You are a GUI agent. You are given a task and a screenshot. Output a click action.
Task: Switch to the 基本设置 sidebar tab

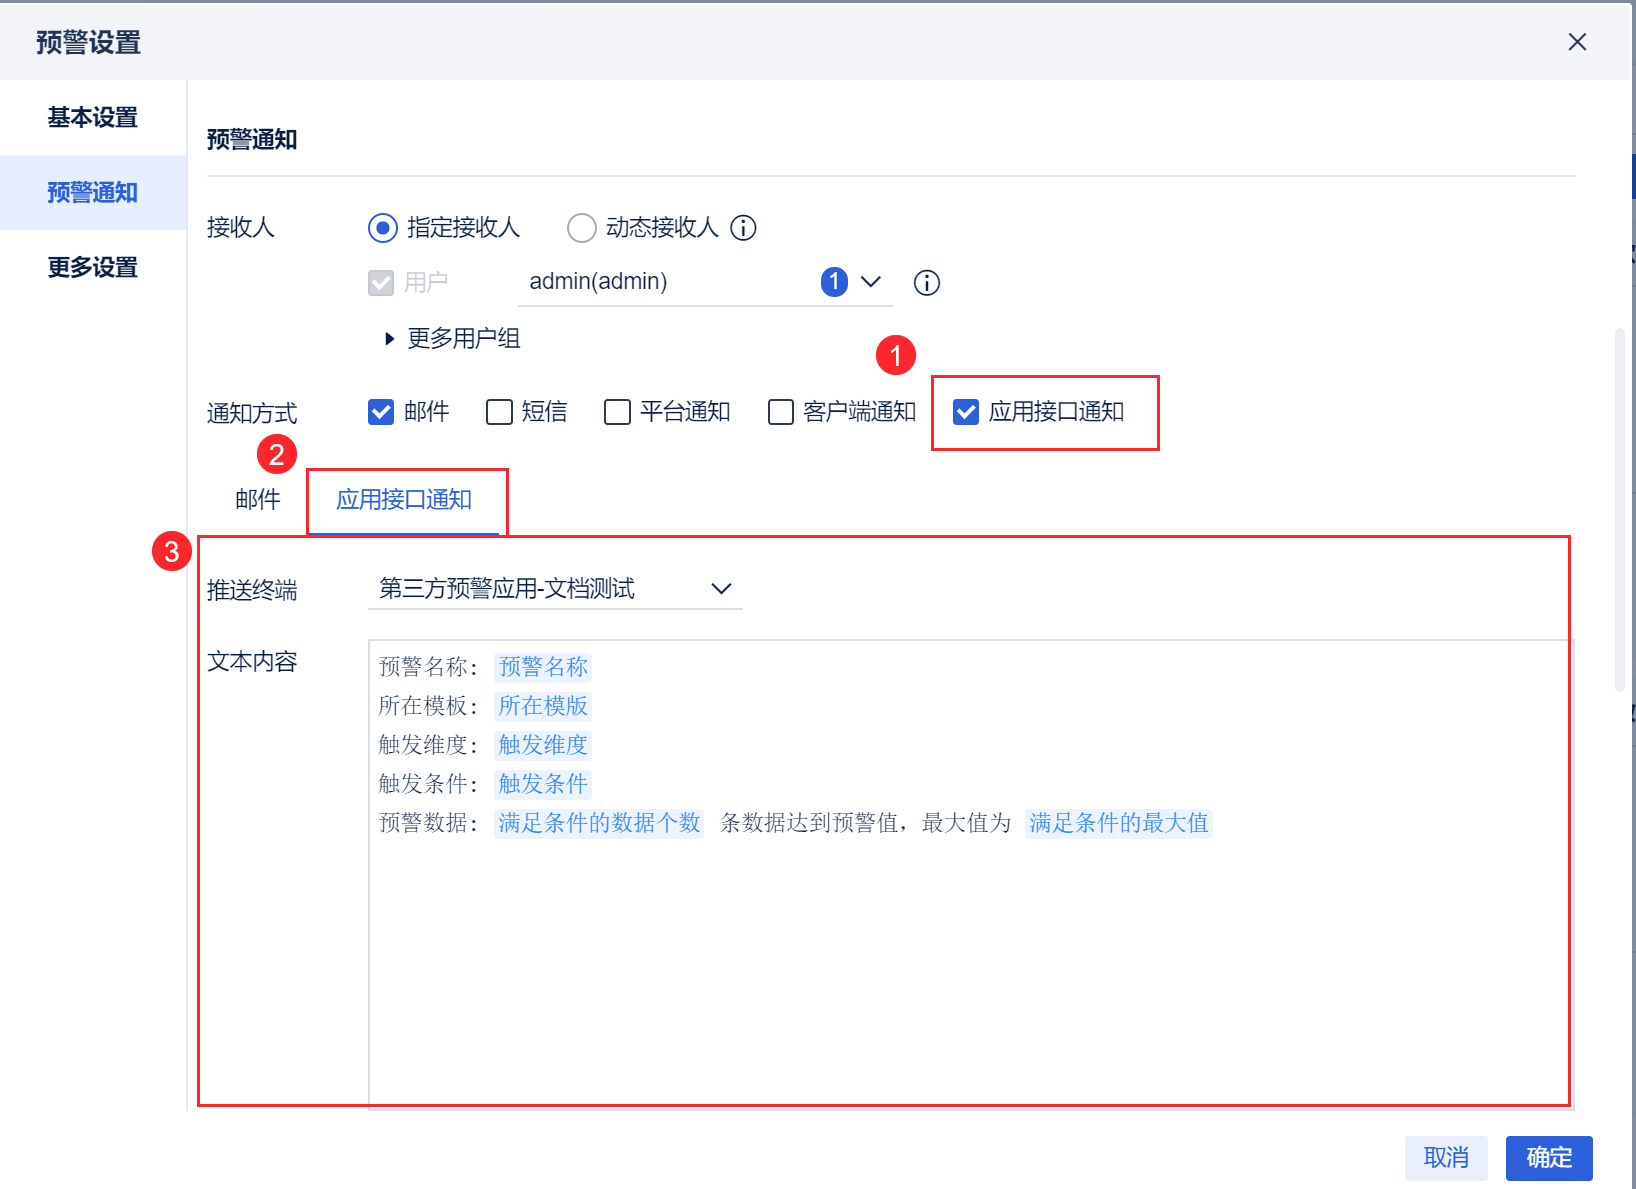pyautogui.click(x=93, y=117)
